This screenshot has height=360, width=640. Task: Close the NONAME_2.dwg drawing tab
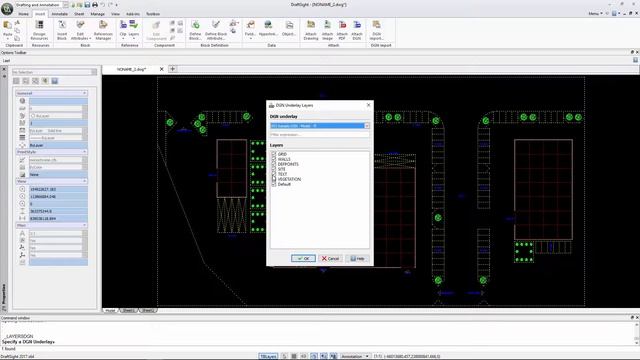[162, 69]
